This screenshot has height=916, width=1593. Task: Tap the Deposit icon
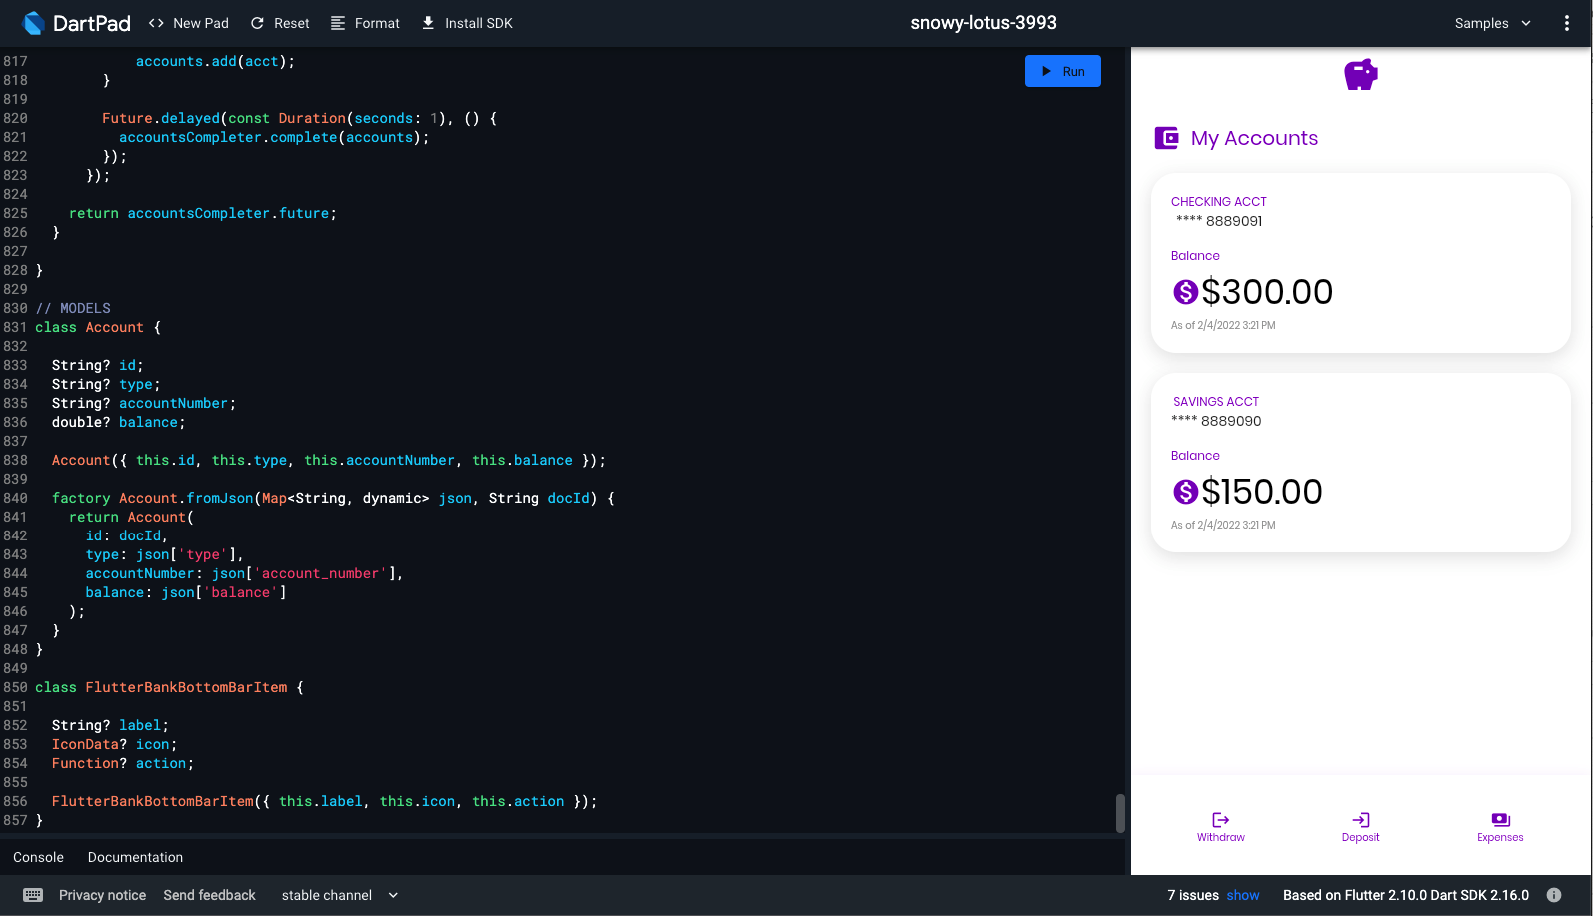(1361, 820)
